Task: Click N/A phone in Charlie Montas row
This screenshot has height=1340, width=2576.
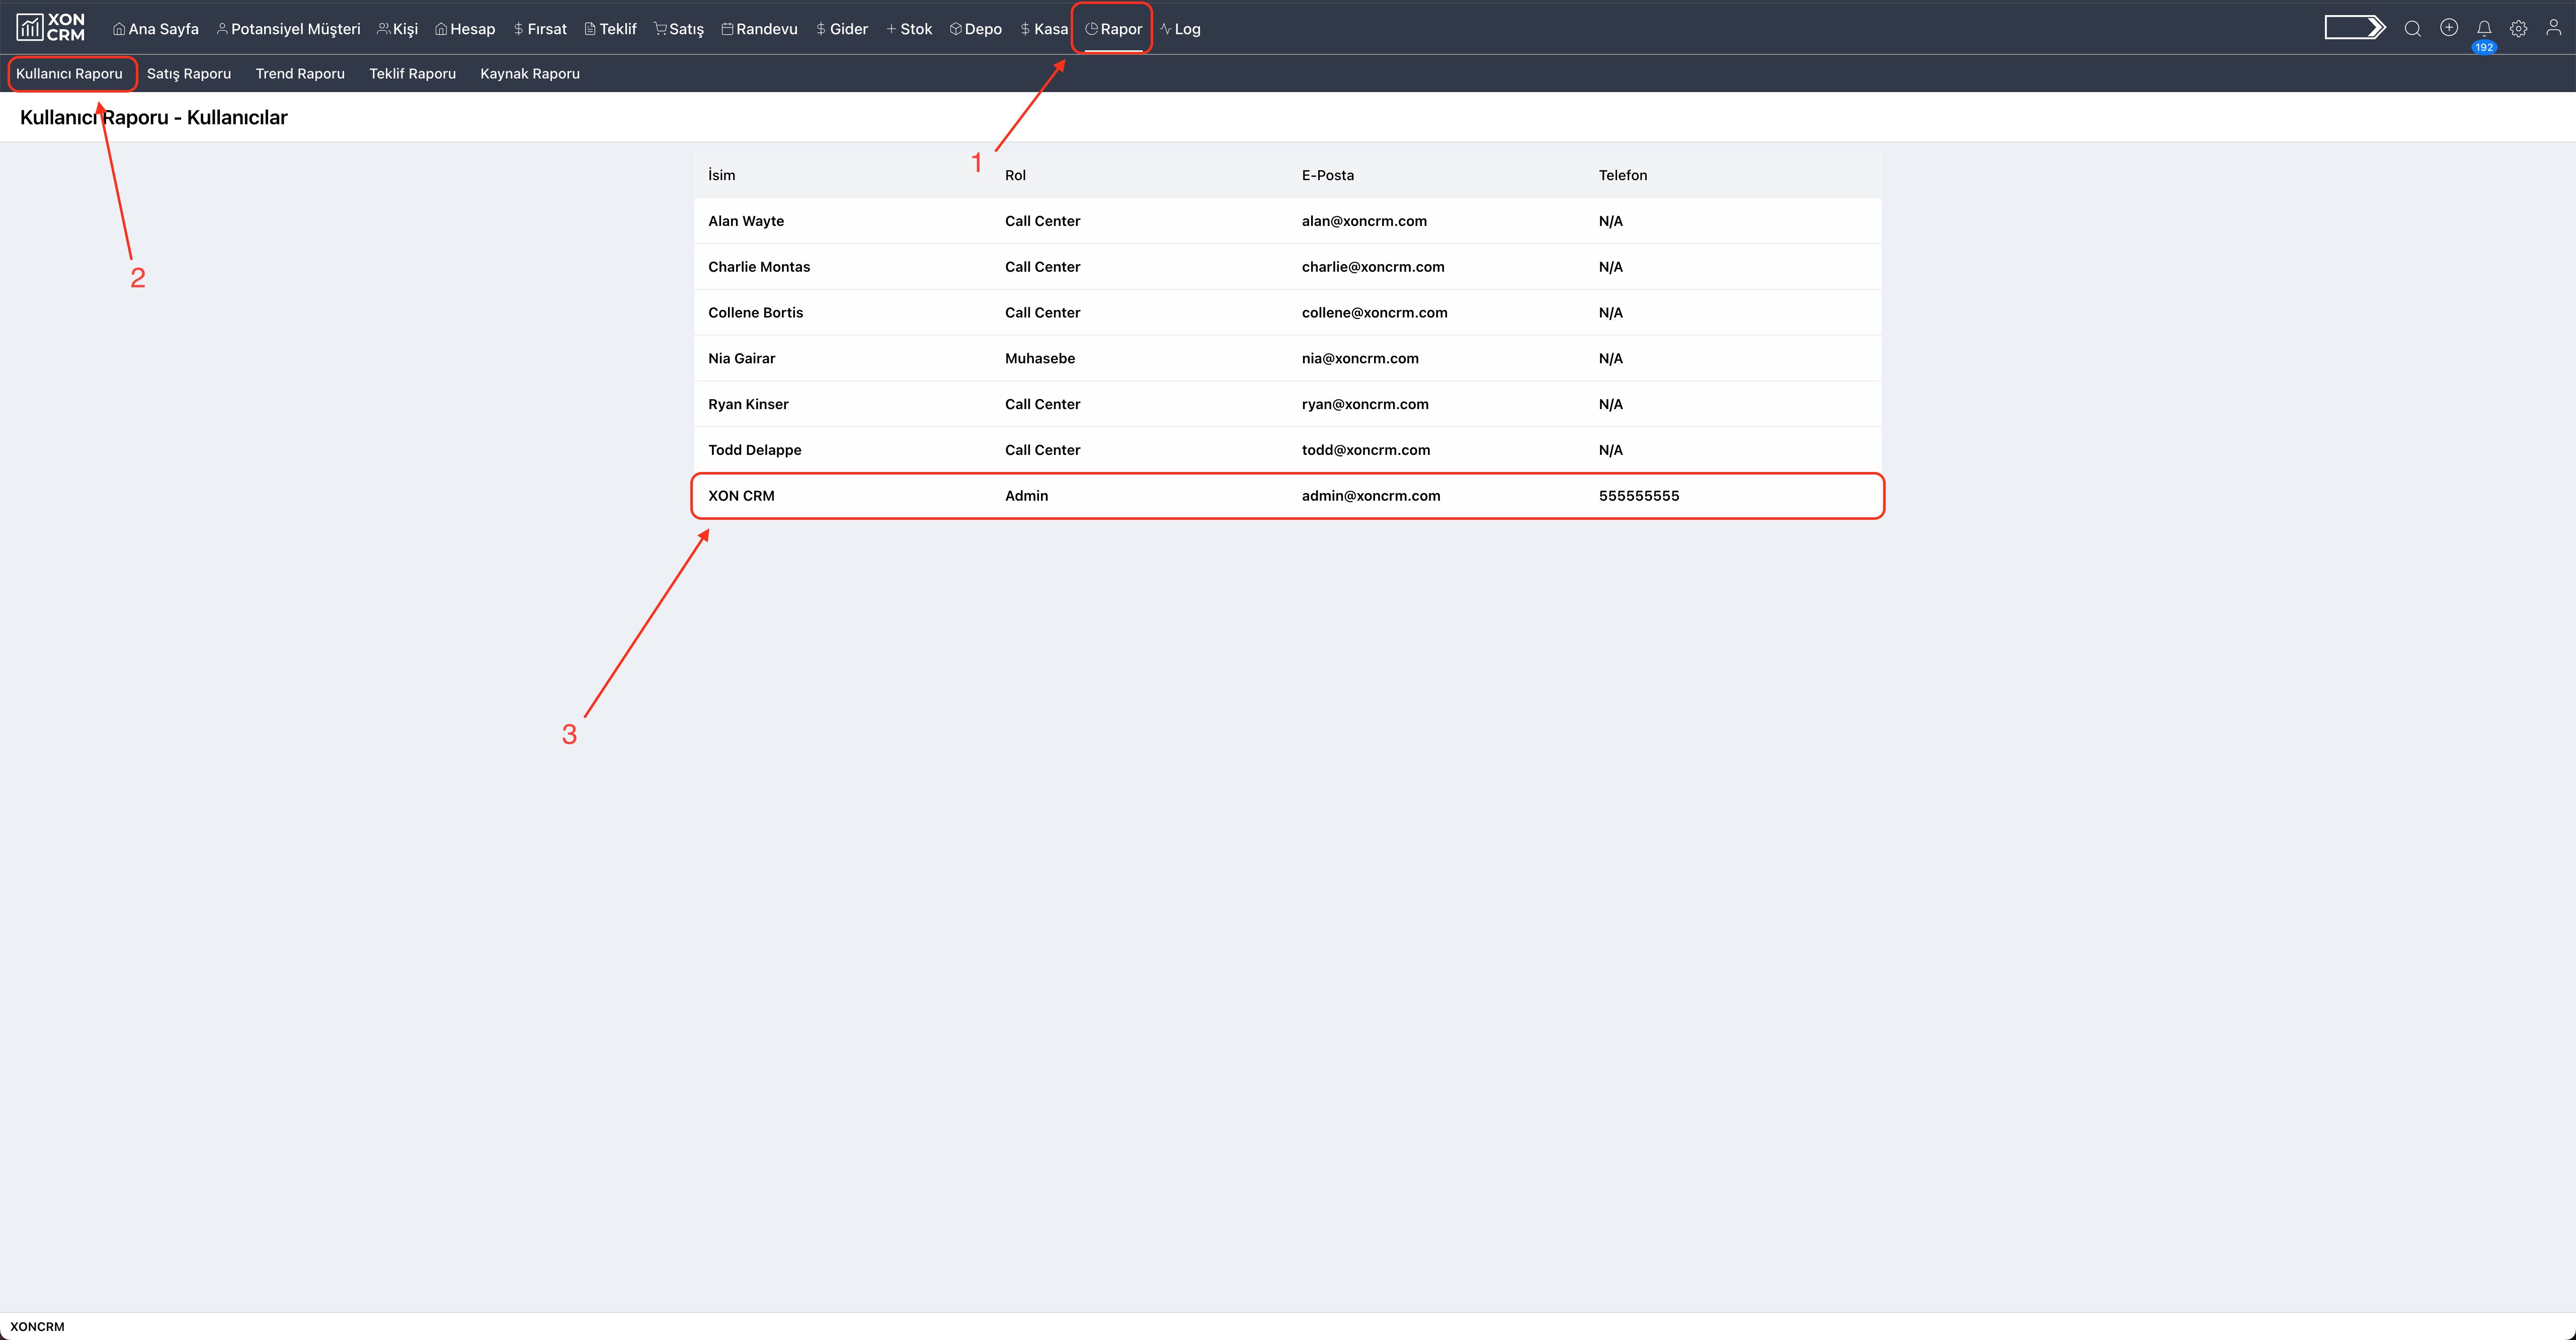Action: coord(1610,267)
